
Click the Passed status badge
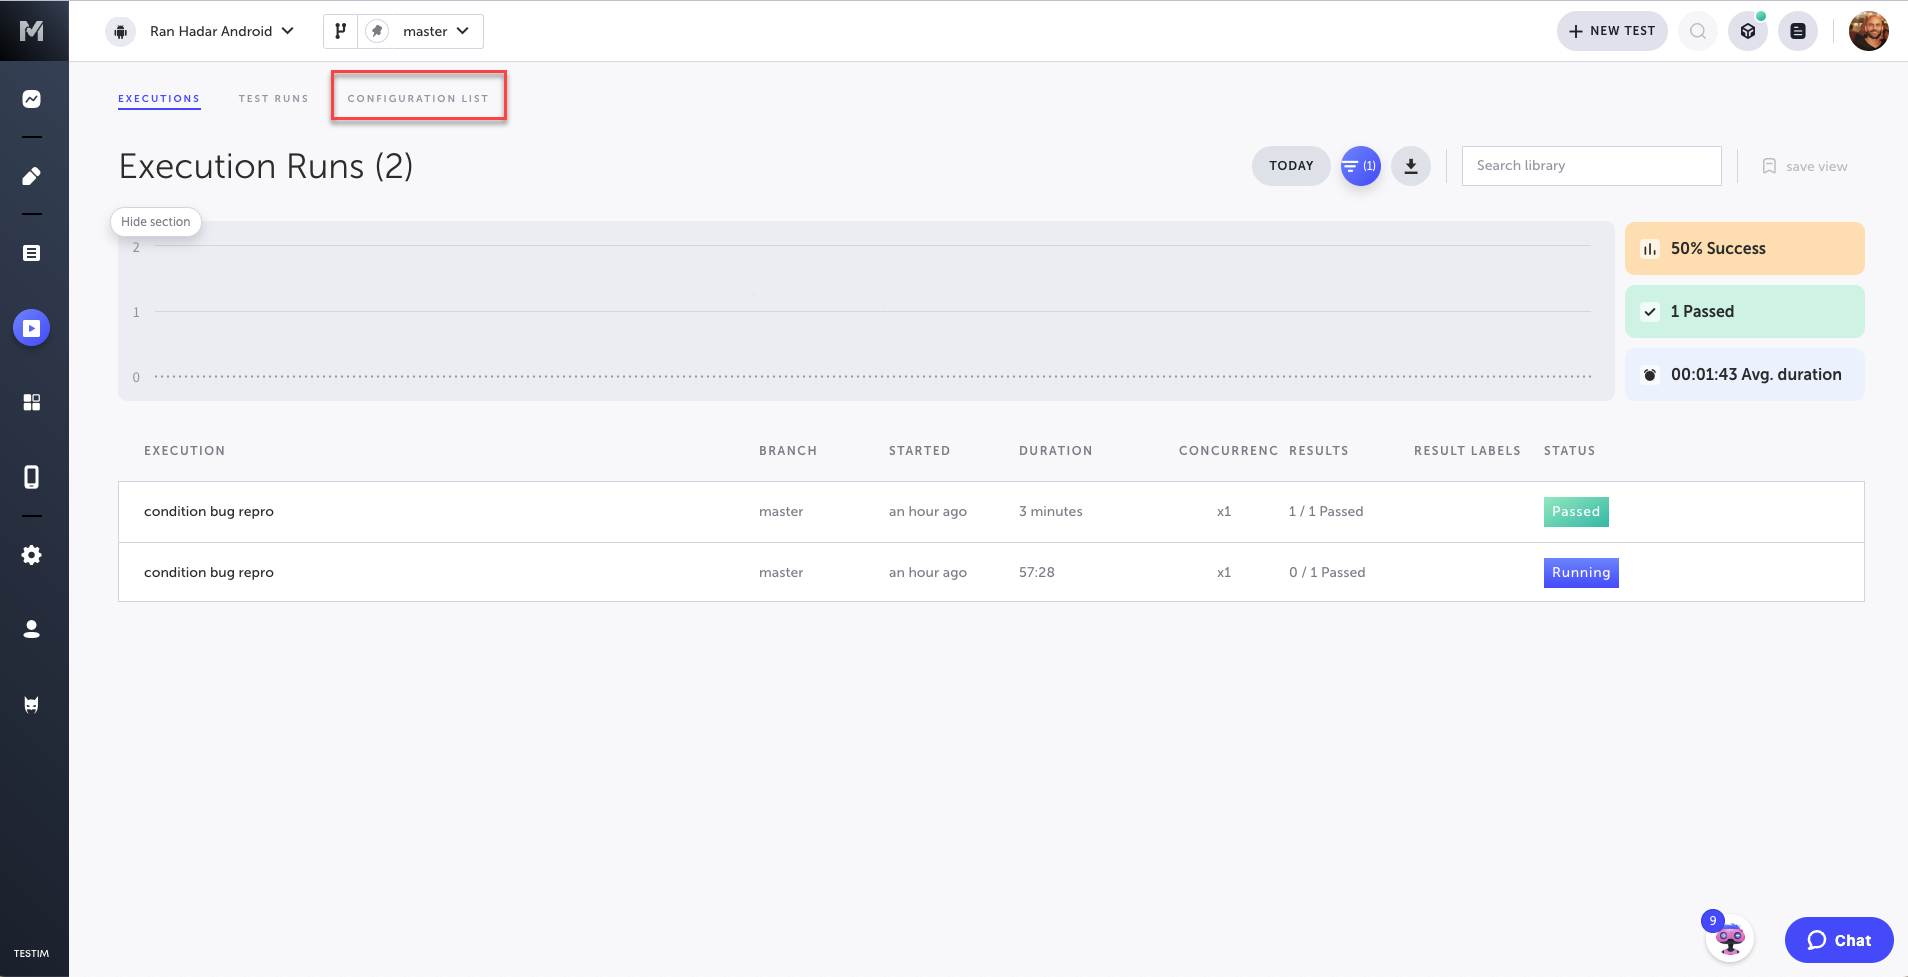point(1576,512)
